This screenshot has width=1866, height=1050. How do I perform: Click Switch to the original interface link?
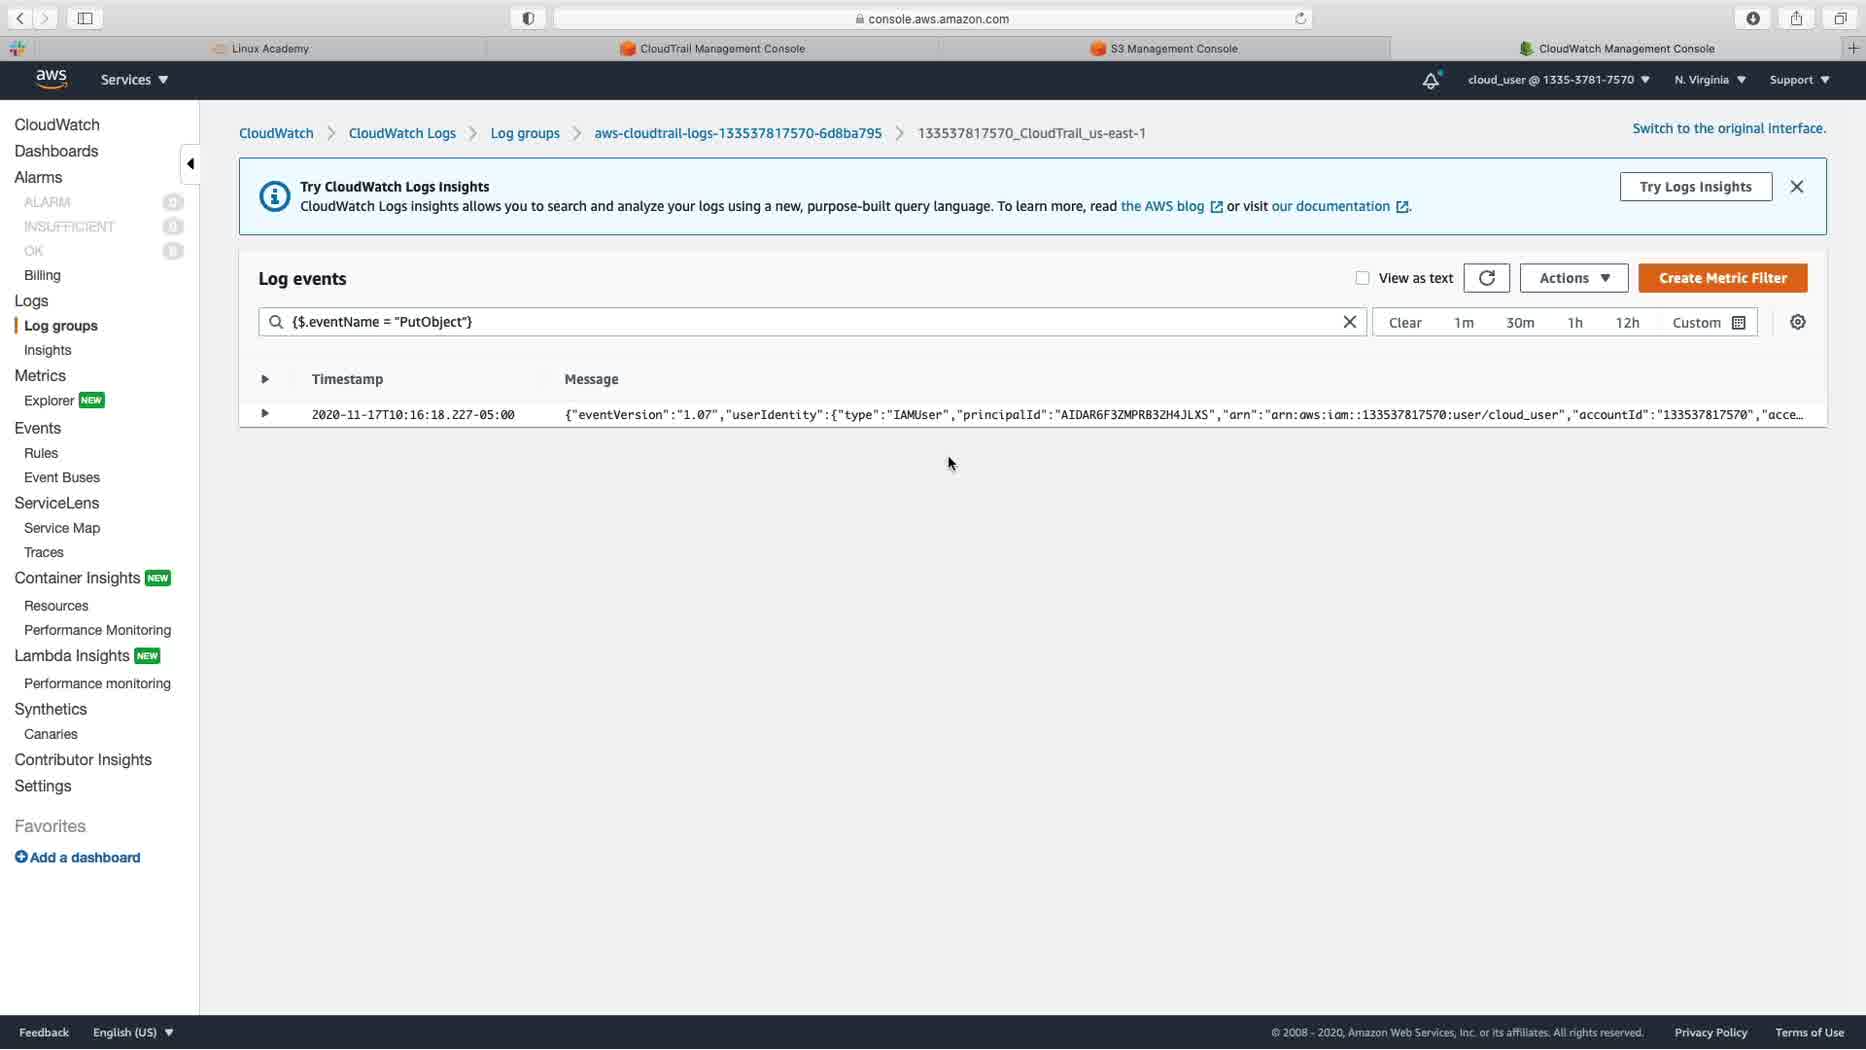1729,128
